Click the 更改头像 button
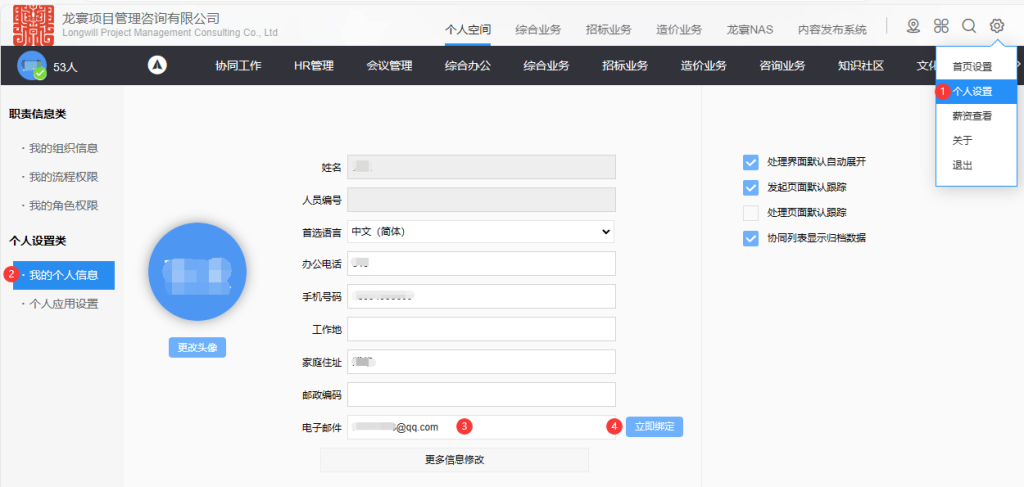 click(x=197, y=348)
